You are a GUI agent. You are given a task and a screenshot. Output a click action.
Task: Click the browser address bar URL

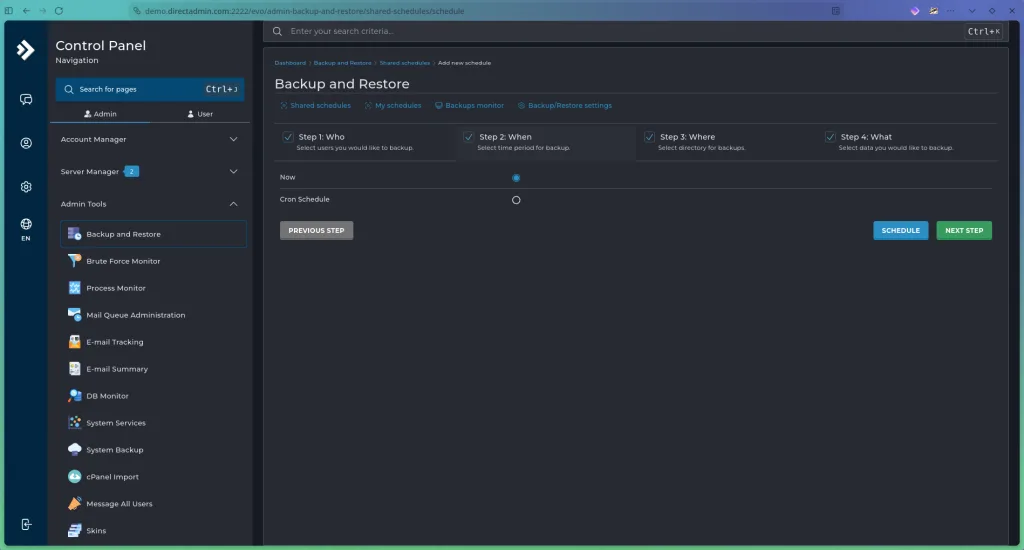(304, 10)
